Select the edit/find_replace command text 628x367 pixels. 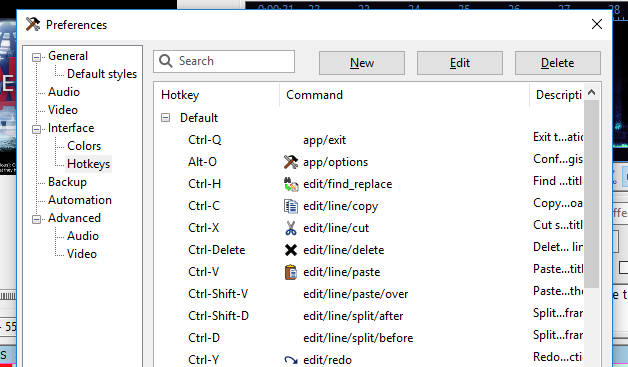pos(347,184)
